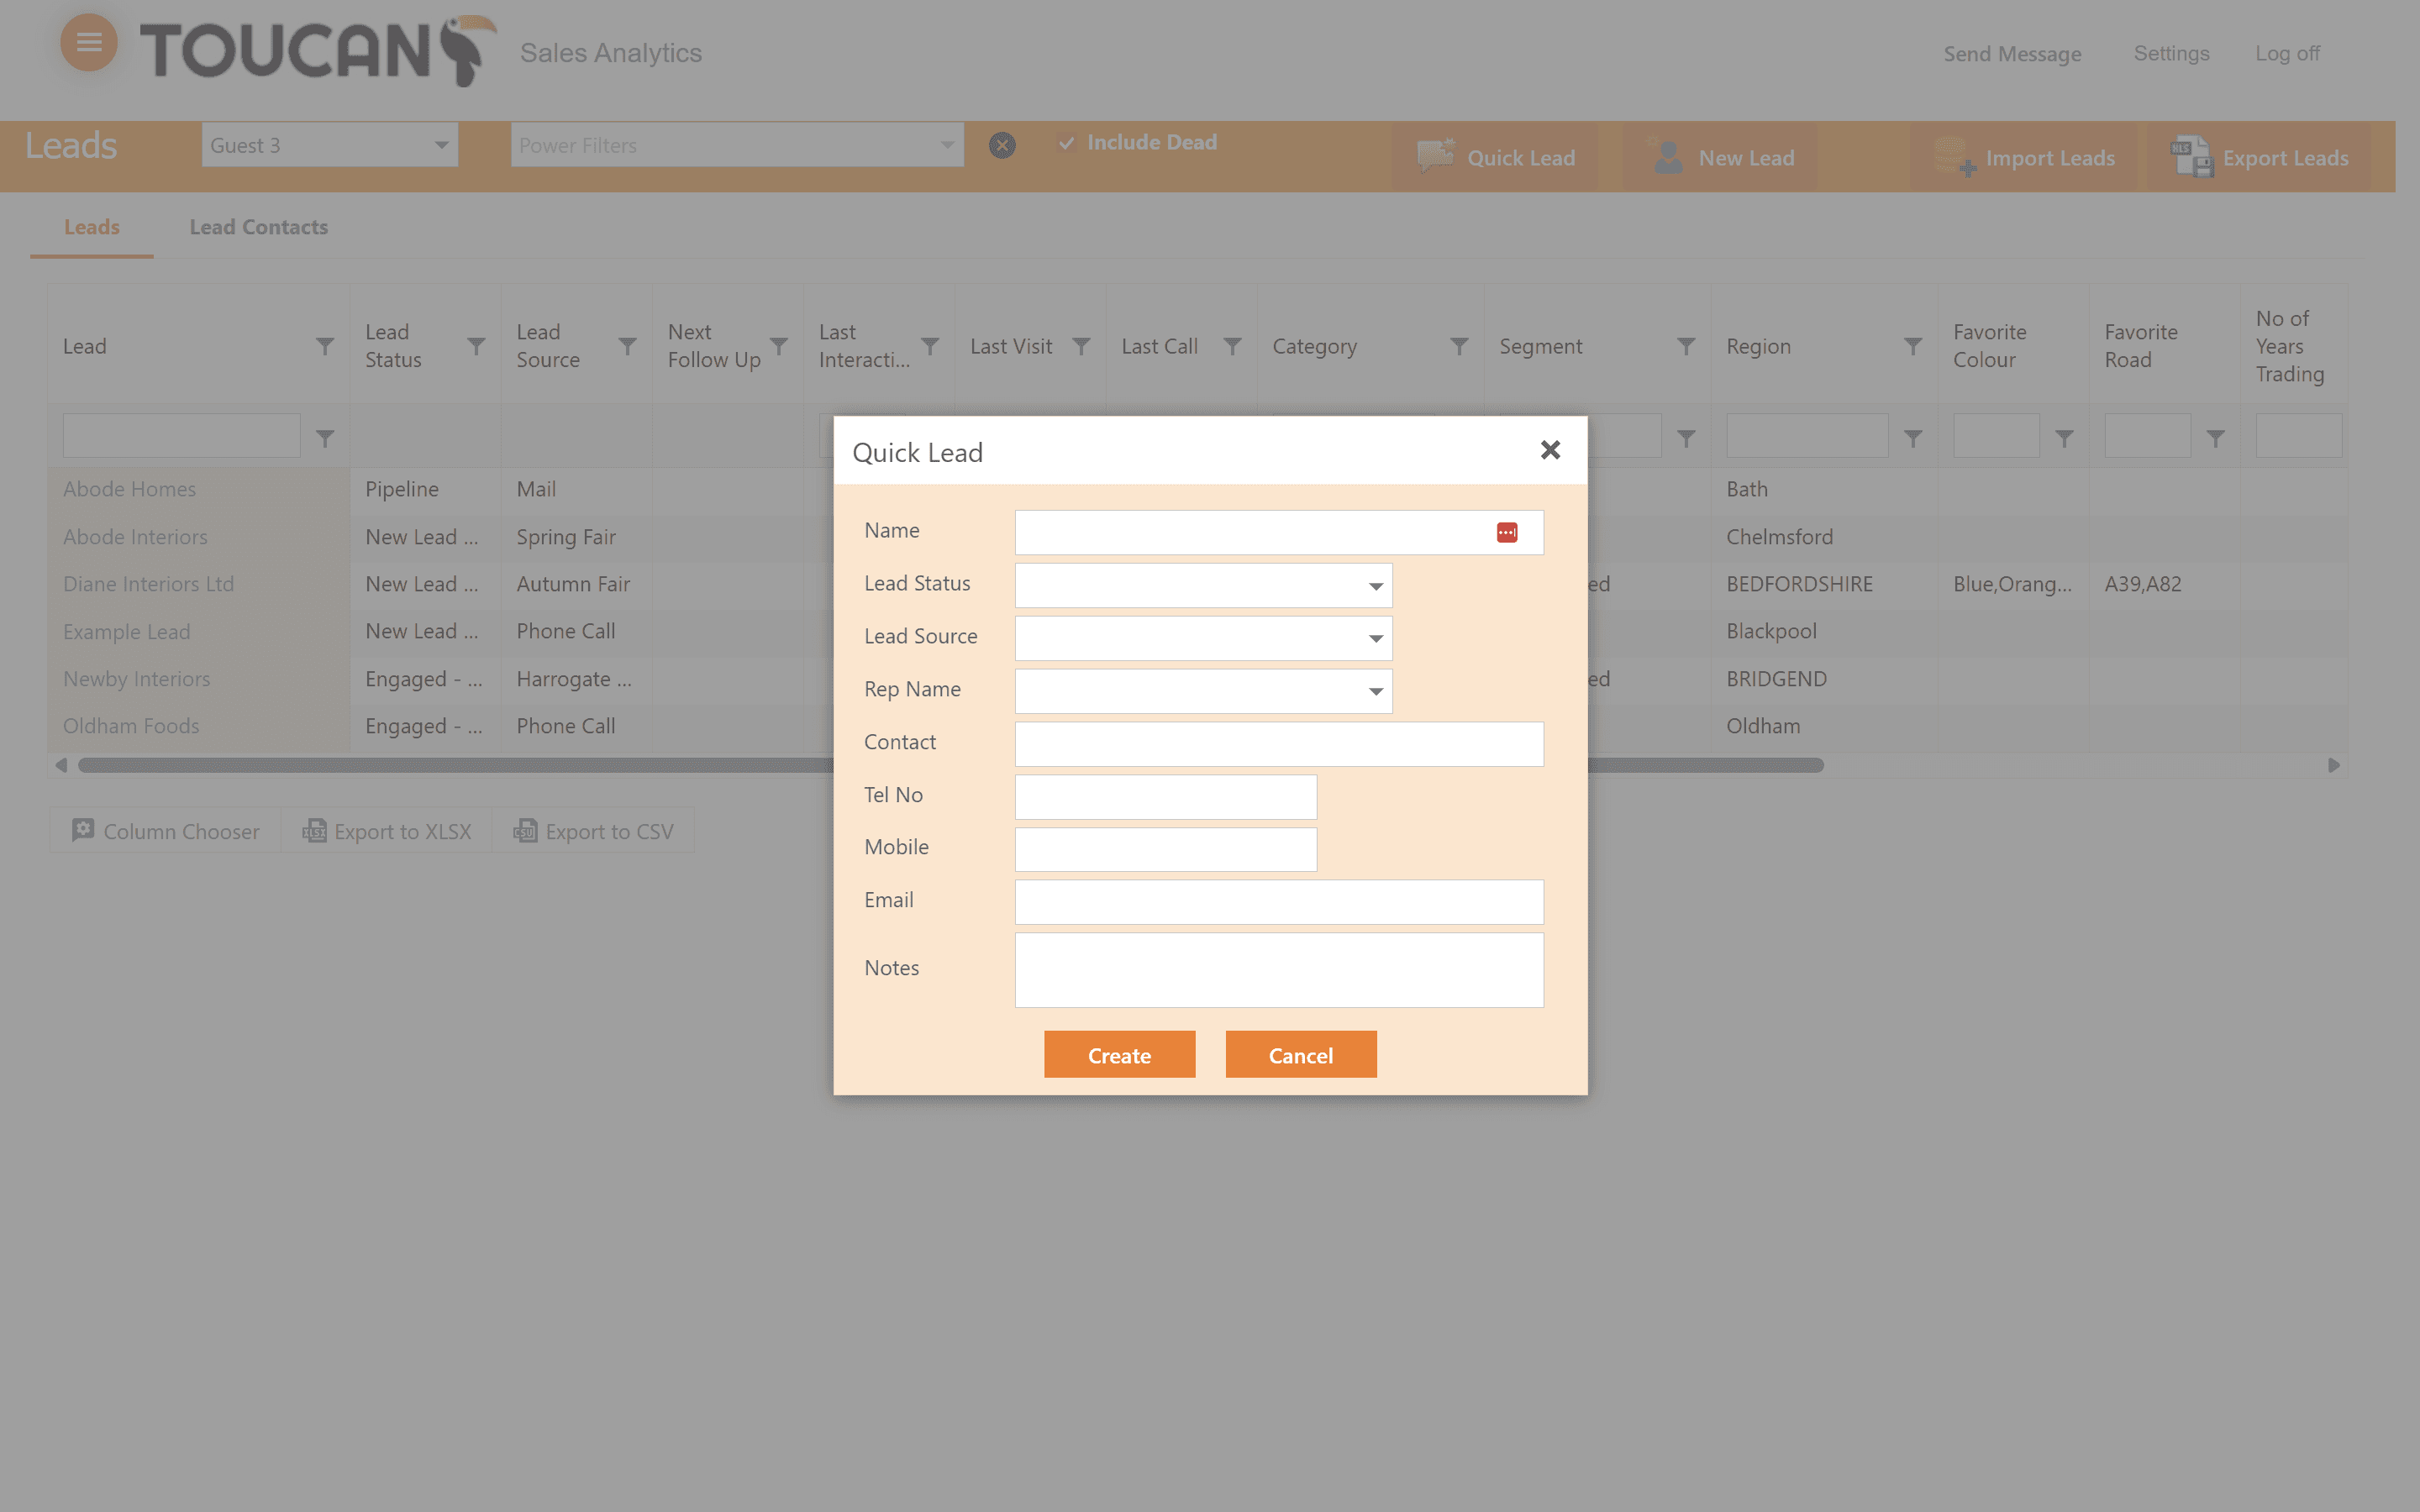
Task: Click the Last Visit column filter icon
Action: point(1081,346)
